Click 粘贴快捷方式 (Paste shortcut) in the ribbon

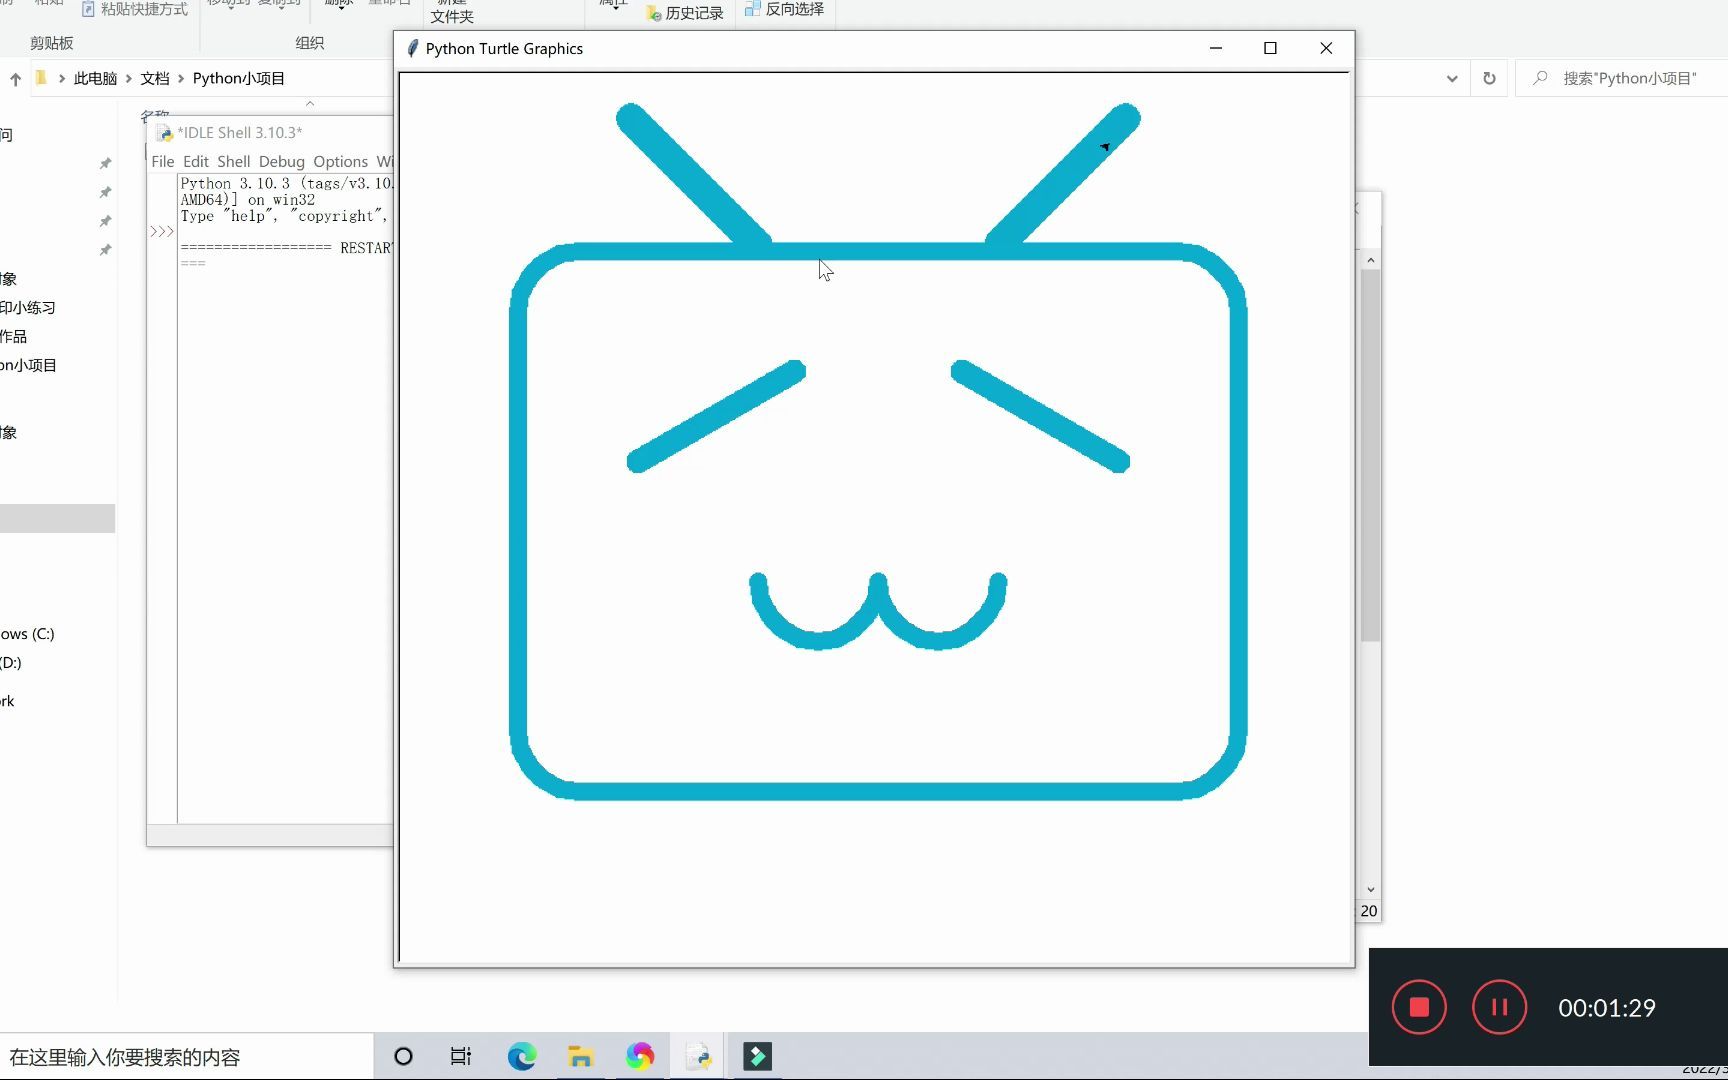134,9
